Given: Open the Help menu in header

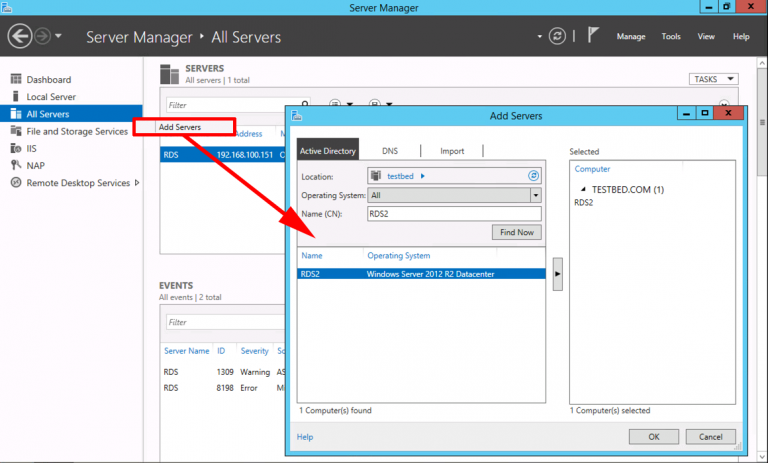Looking at the screenshot, I should tap(741, 36).
